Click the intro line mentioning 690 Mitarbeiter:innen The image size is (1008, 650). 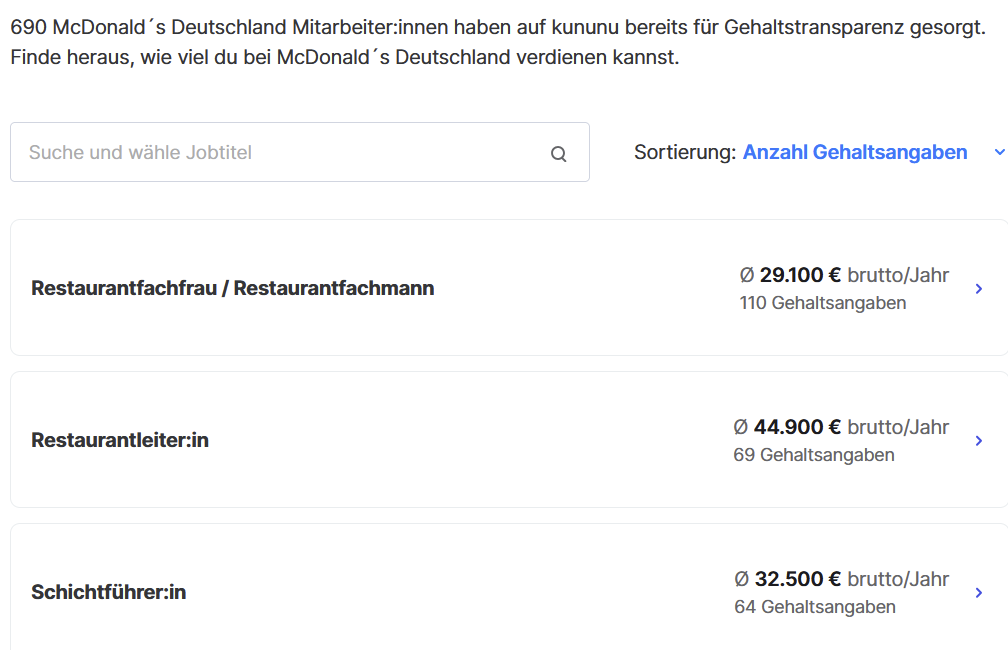click(x=497, y=28)
